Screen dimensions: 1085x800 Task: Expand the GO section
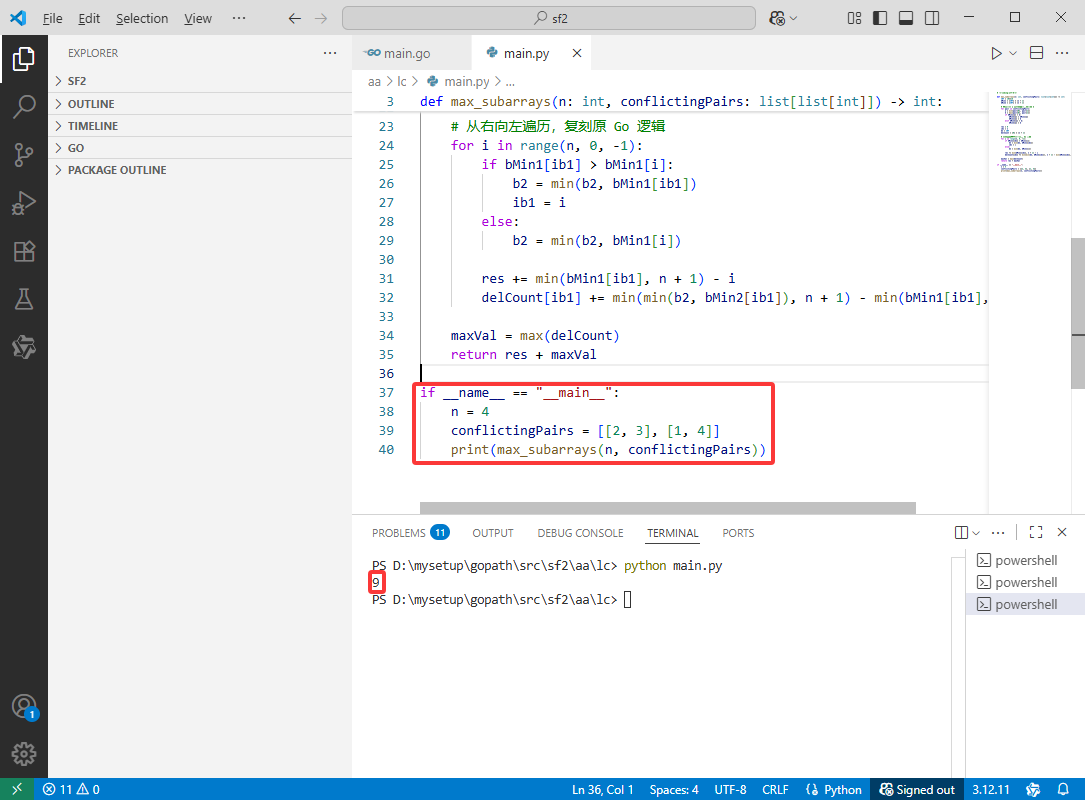[x=200, y=148]
